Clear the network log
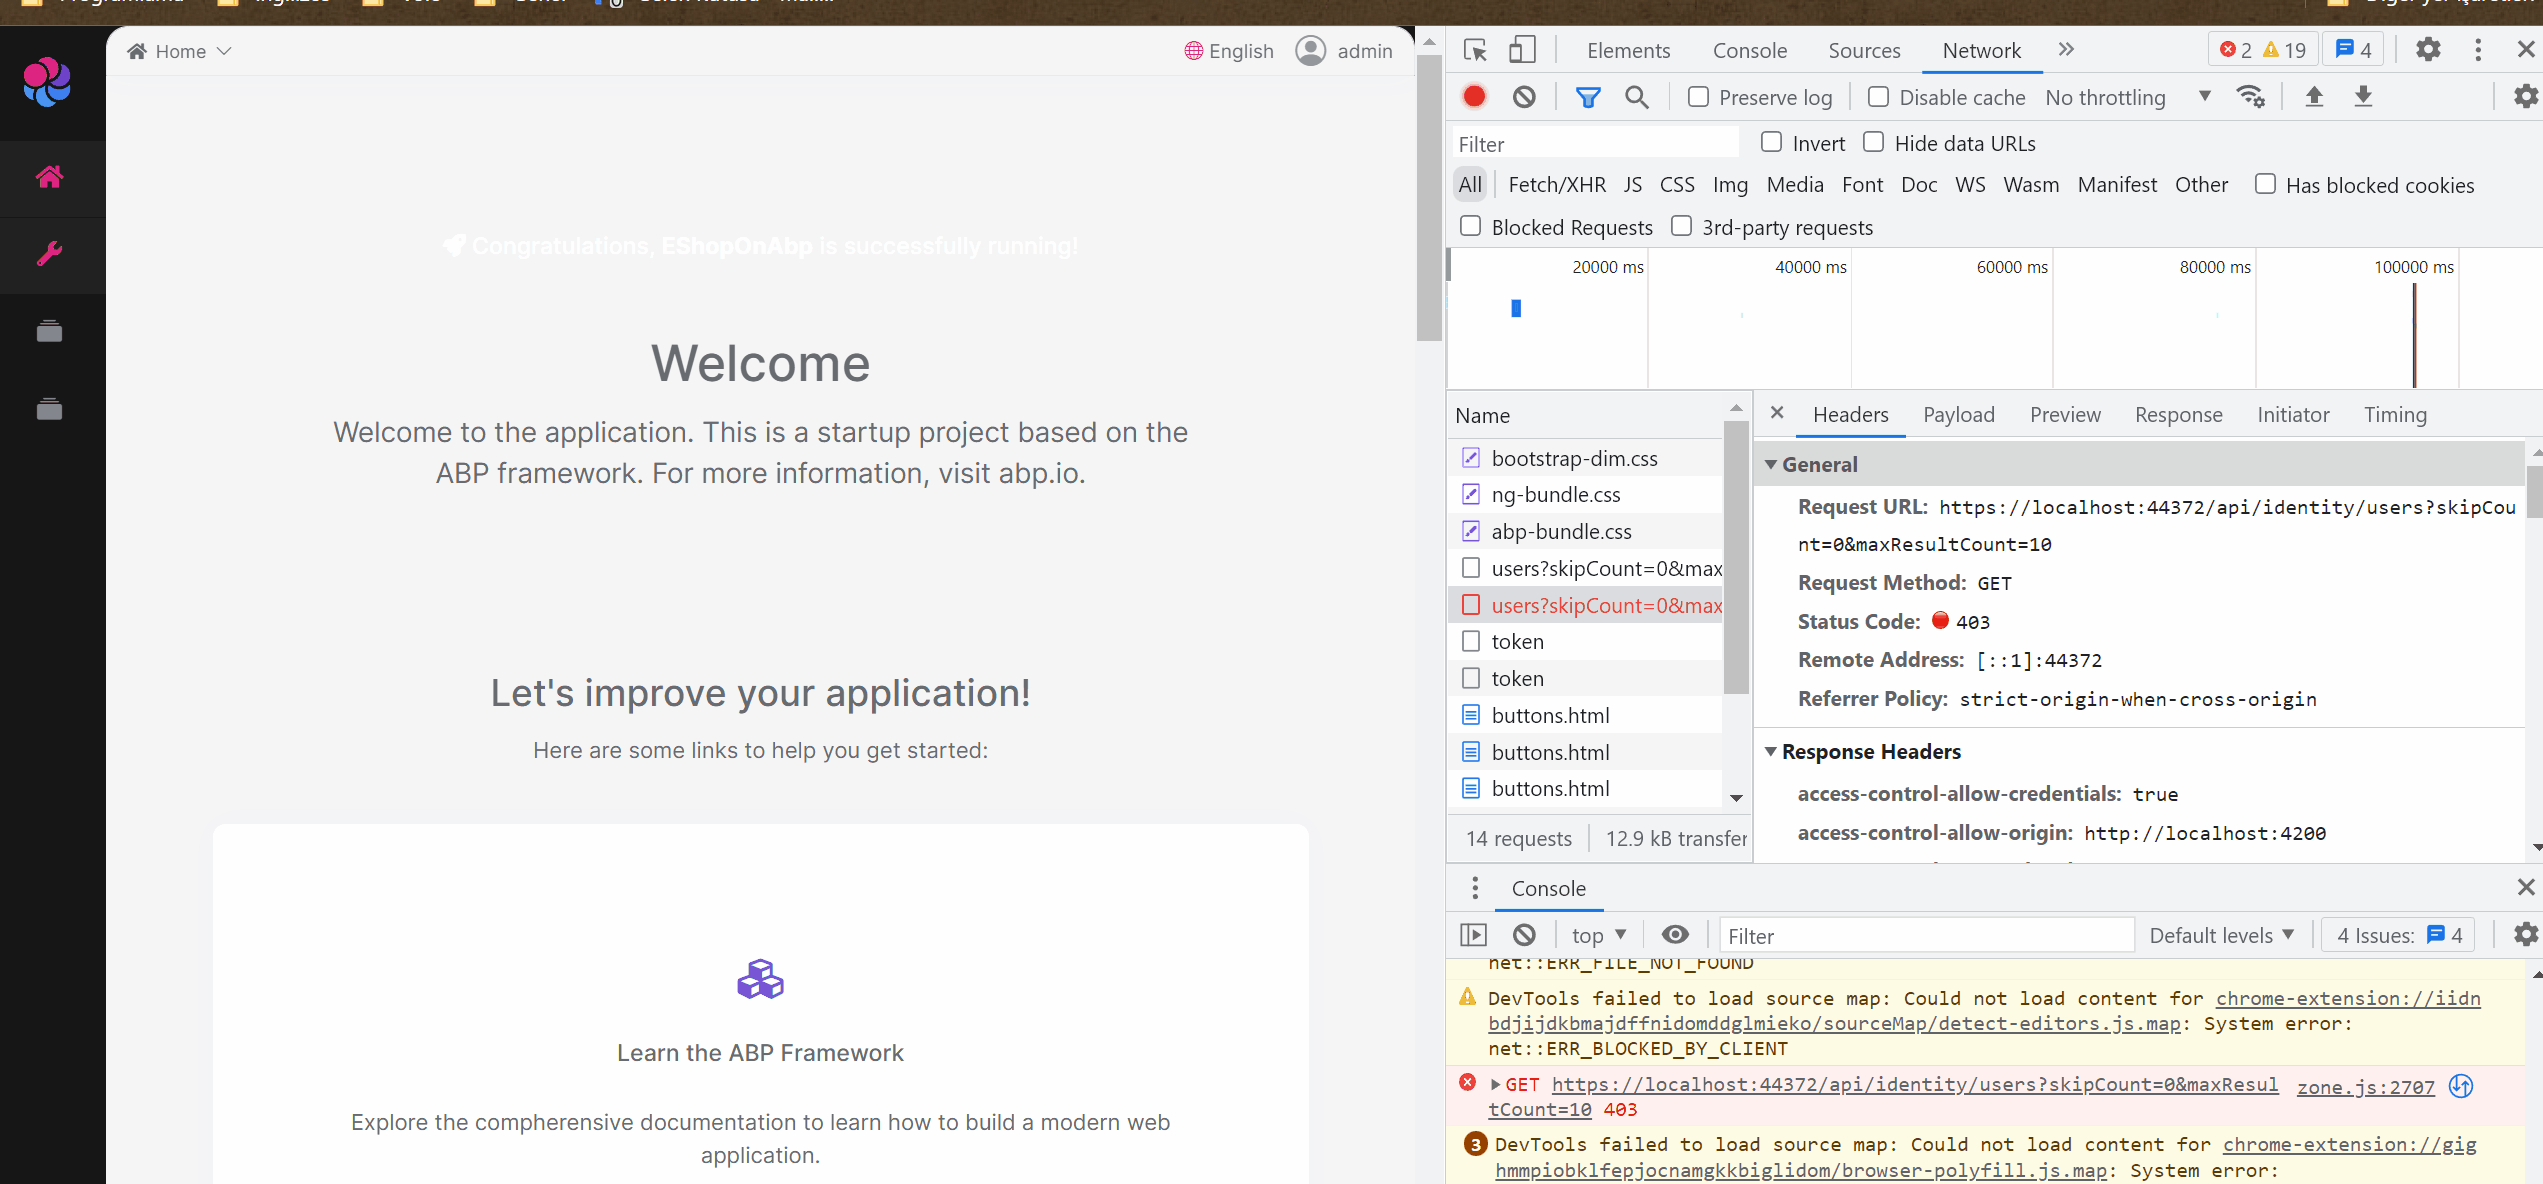The width and height of the screenshot is (2543, 1184). pyautogui.click(x=1524, y=97)
